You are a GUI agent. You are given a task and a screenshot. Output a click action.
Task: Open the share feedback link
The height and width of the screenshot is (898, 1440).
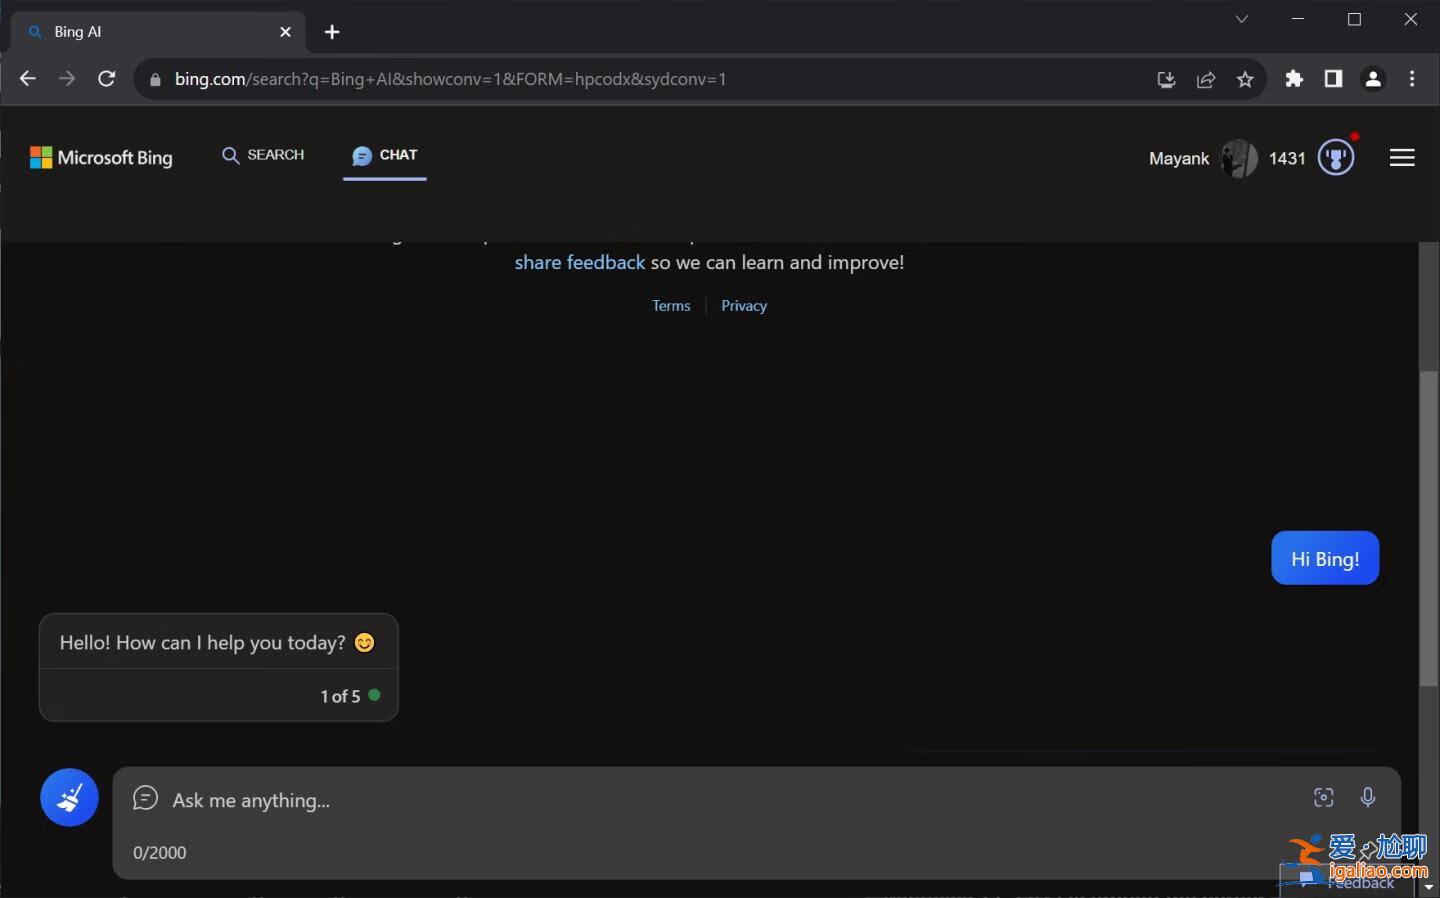[579, 263]
